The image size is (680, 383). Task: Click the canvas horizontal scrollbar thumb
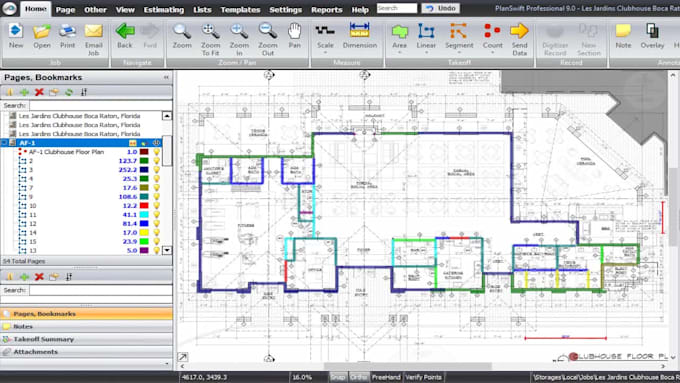[408, 366]
